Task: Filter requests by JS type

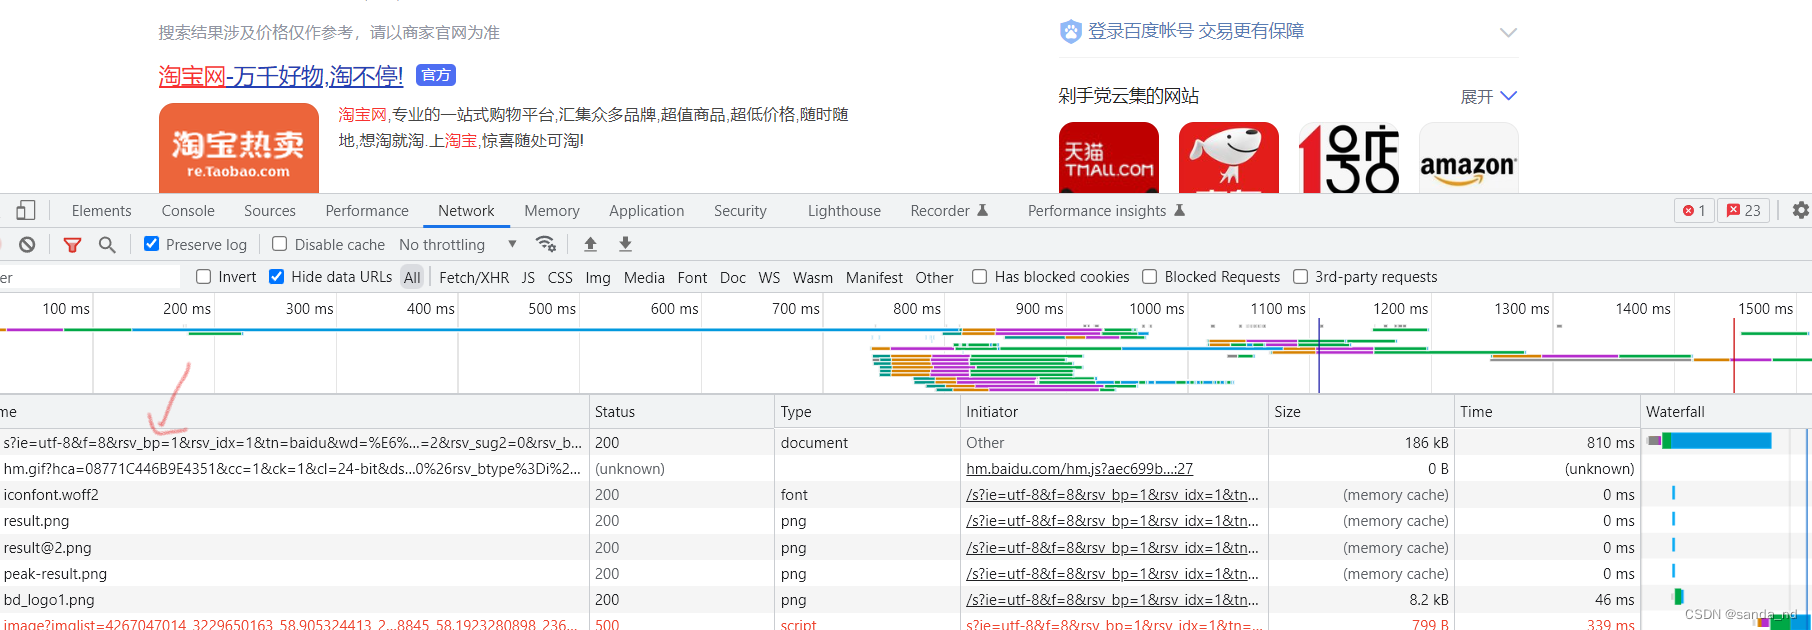Action: [x=528, y=277]
